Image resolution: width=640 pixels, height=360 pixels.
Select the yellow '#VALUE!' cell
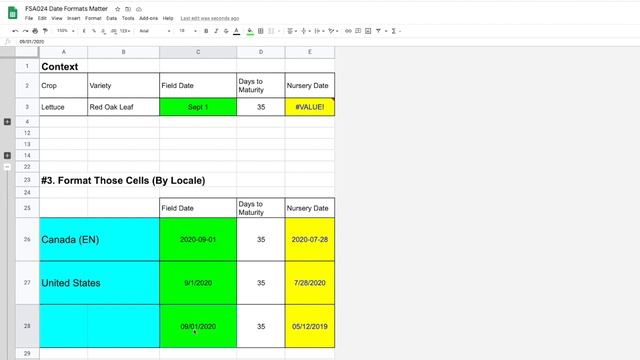click(x=310, y=107)
